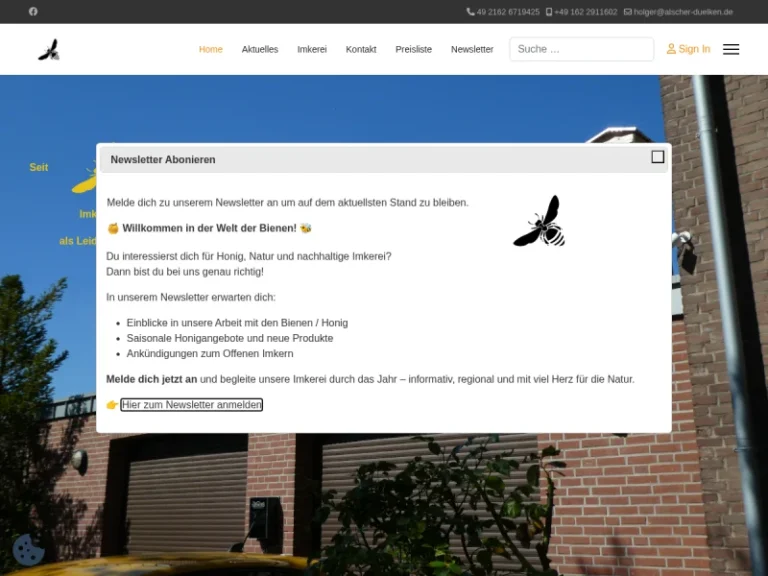Screen dimensions: 768x576
Task: Open the hamburger menu
Action: pos(731,49)
